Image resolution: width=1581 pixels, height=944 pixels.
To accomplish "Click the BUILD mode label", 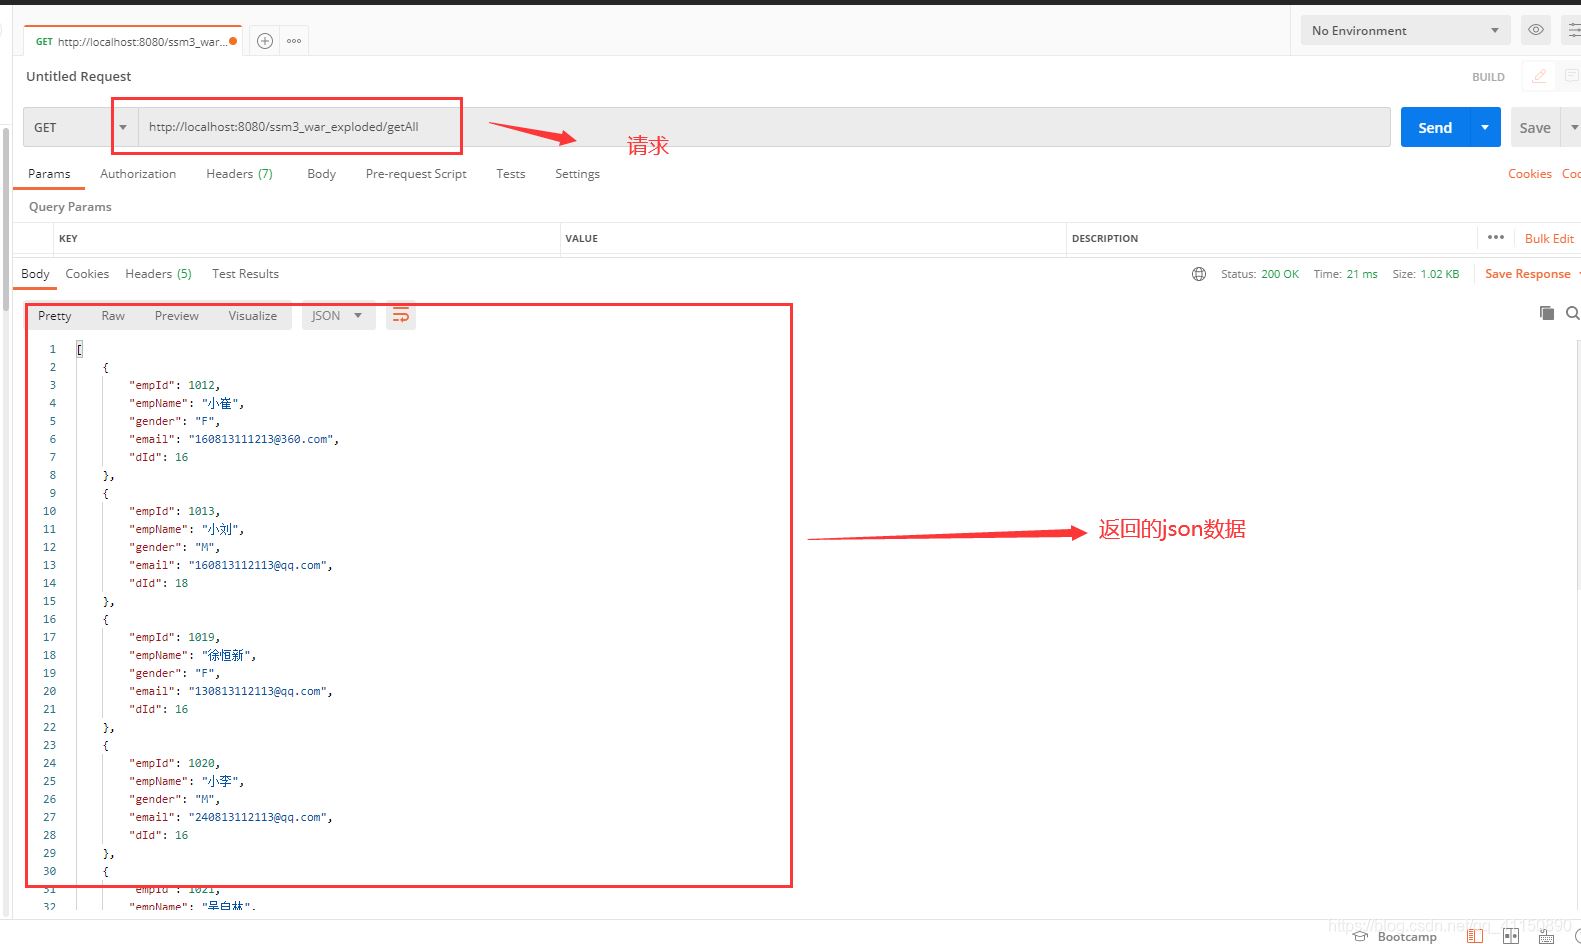I will pos(1488,77).
